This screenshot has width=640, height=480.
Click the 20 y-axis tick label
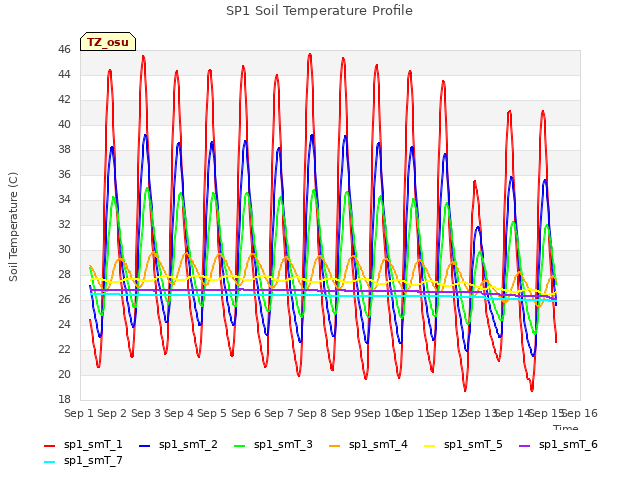[64, 374]
